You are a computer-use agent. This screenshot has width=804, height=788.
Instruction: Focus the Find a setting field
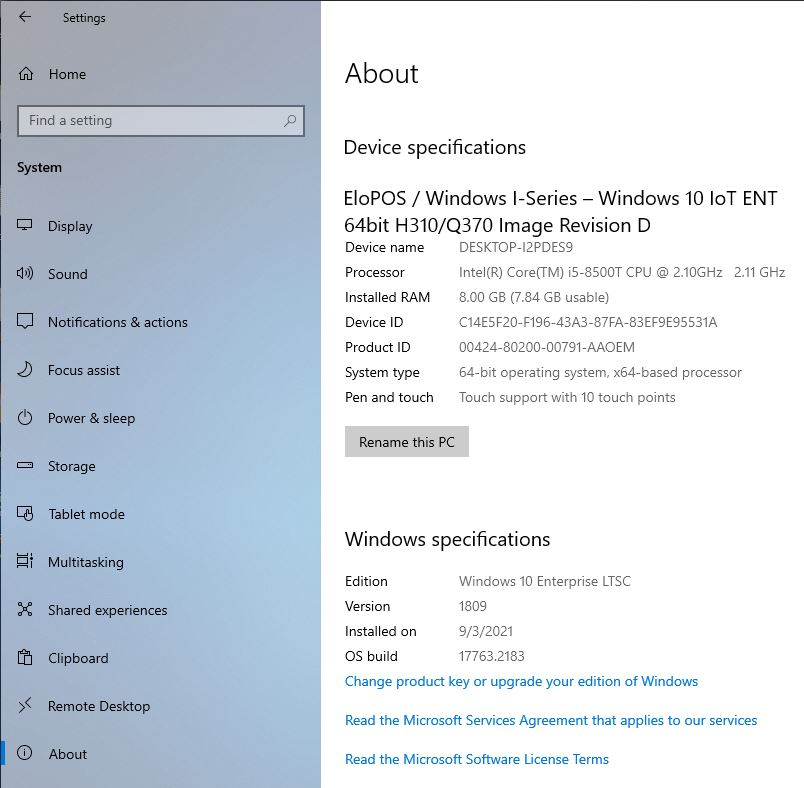(160, 121)
